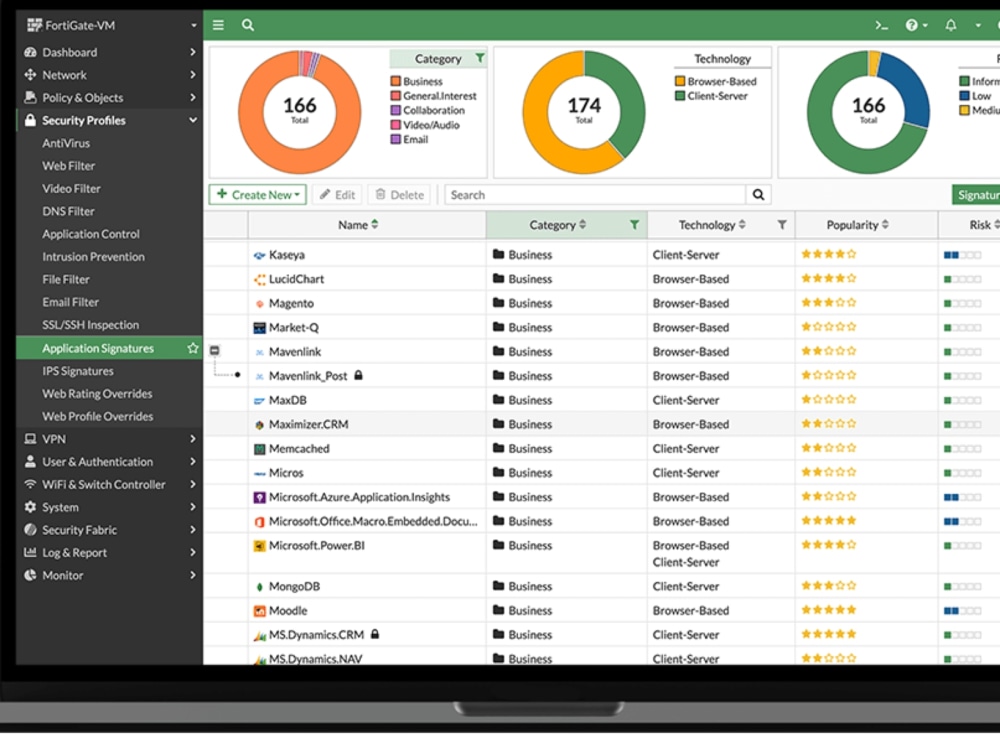The image size is (1000, 750).
Task: Sort by Name column
Action: pyautogui.click(x=358, y=224)
